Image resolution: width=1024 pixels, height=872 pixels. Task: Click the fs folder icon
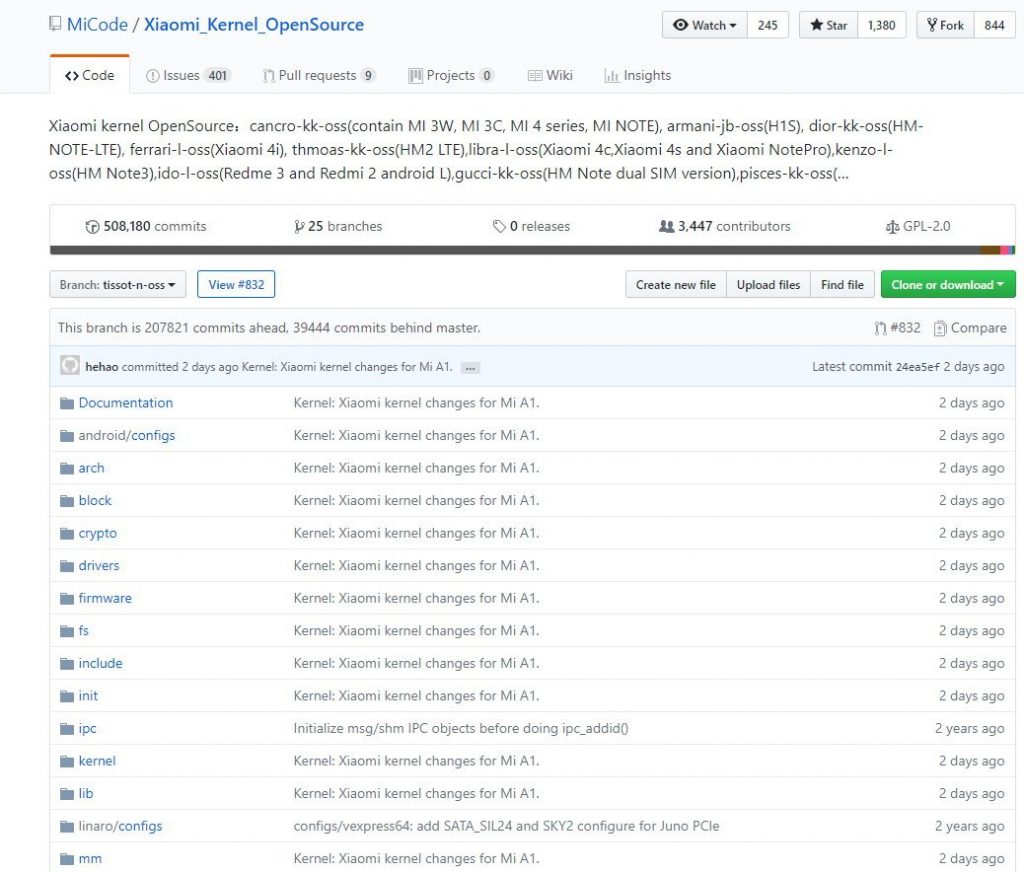click(67, 631)
